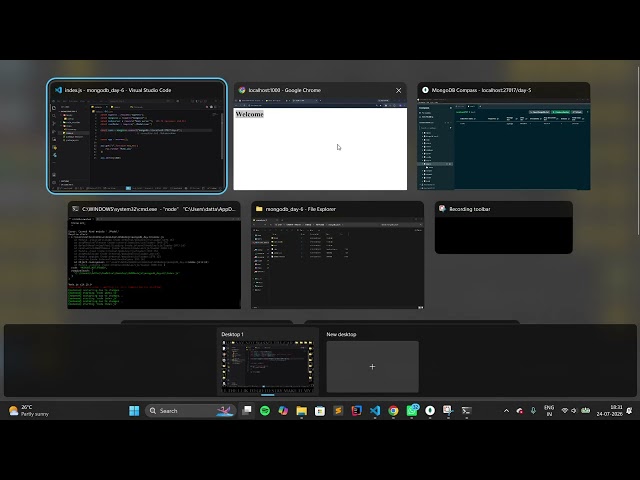Select the Visual Studio Code window thumbnail
This screenshot has width=640, height=480.
(137, 136)
